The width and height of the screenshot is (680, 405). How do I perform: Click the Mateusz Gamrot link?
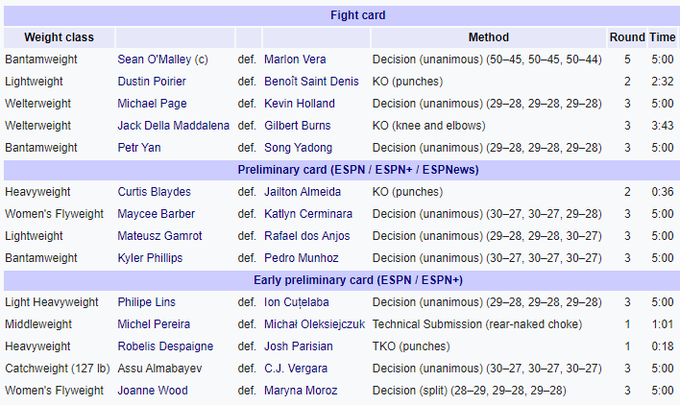(159, 235)
